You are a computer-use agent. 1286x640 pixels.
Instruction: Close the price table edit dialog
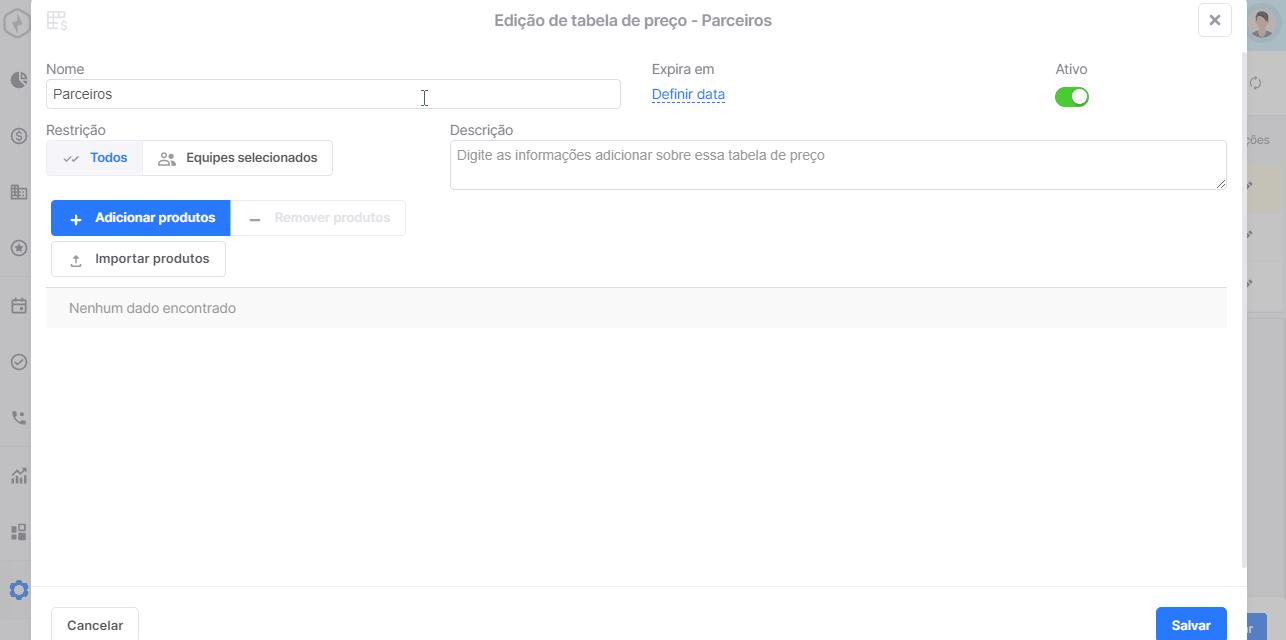[1215, 20]
